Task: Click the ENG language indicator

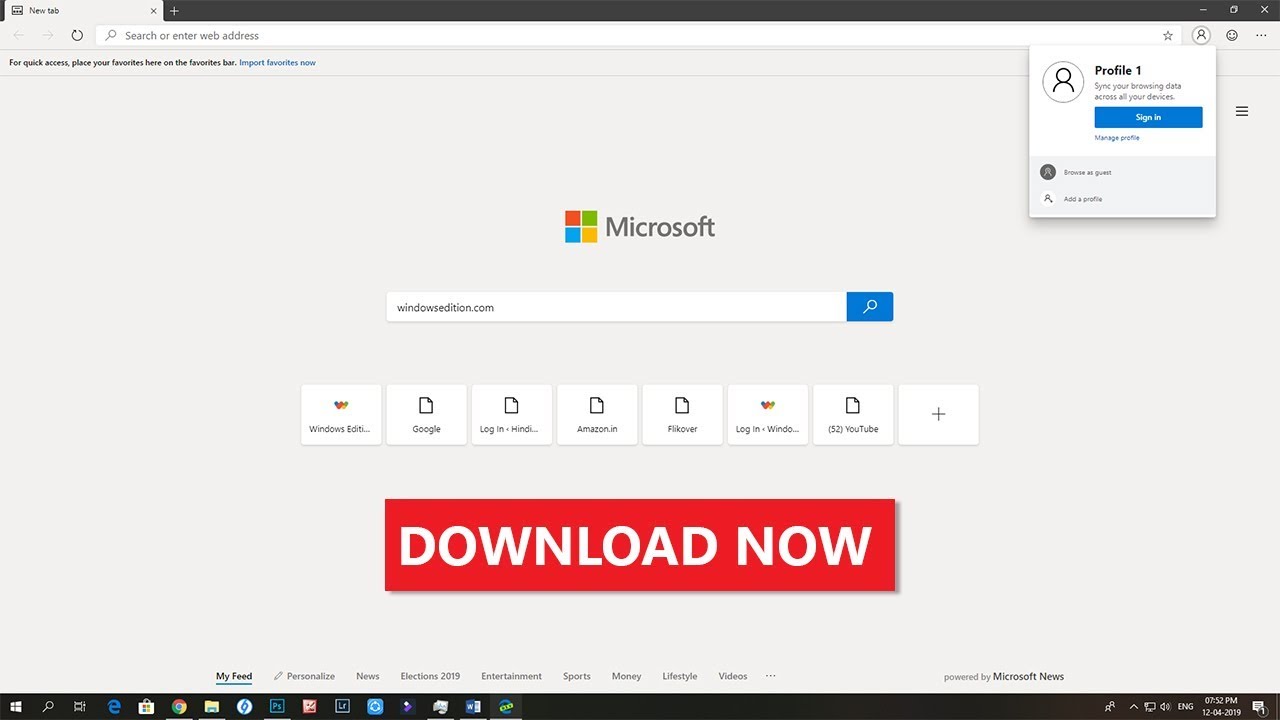Action: click(x=1186, y=707)
